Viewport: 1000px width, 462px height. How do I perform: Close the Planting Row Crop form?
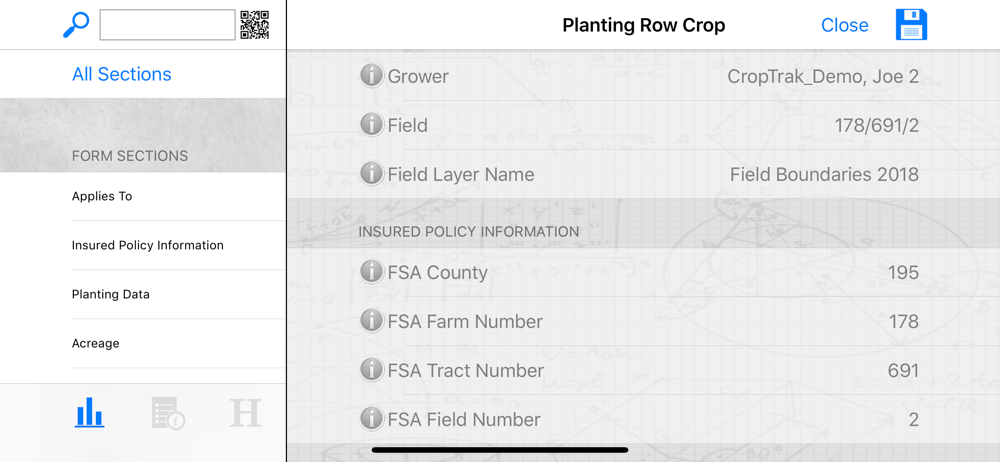click(844, 26)
